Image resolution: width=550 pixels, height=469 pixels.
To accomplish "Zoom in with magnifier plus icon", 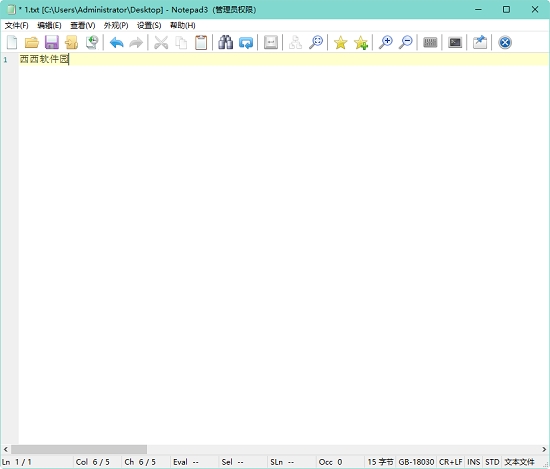I will coord(385,42).
